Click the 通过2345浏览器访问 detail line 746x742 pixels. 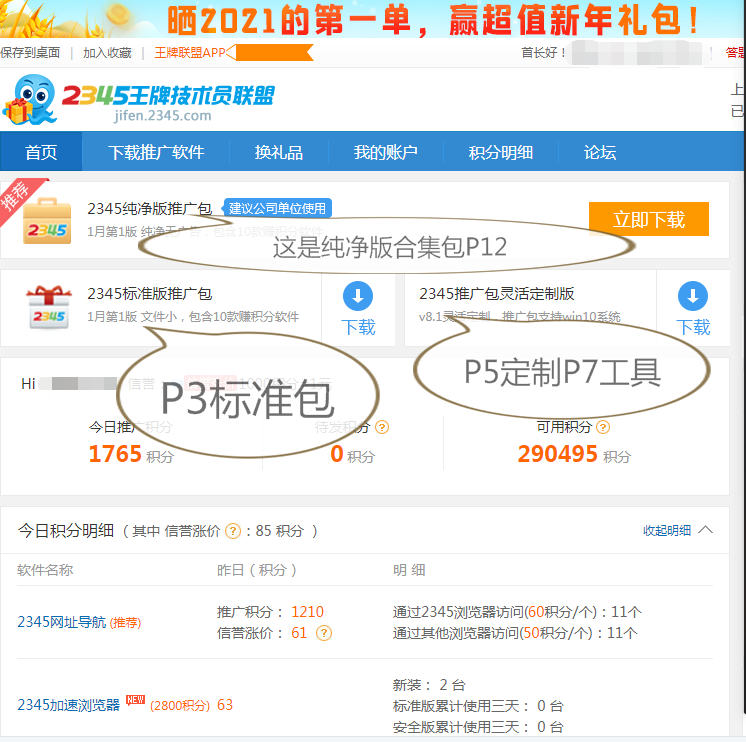point(517,612)
